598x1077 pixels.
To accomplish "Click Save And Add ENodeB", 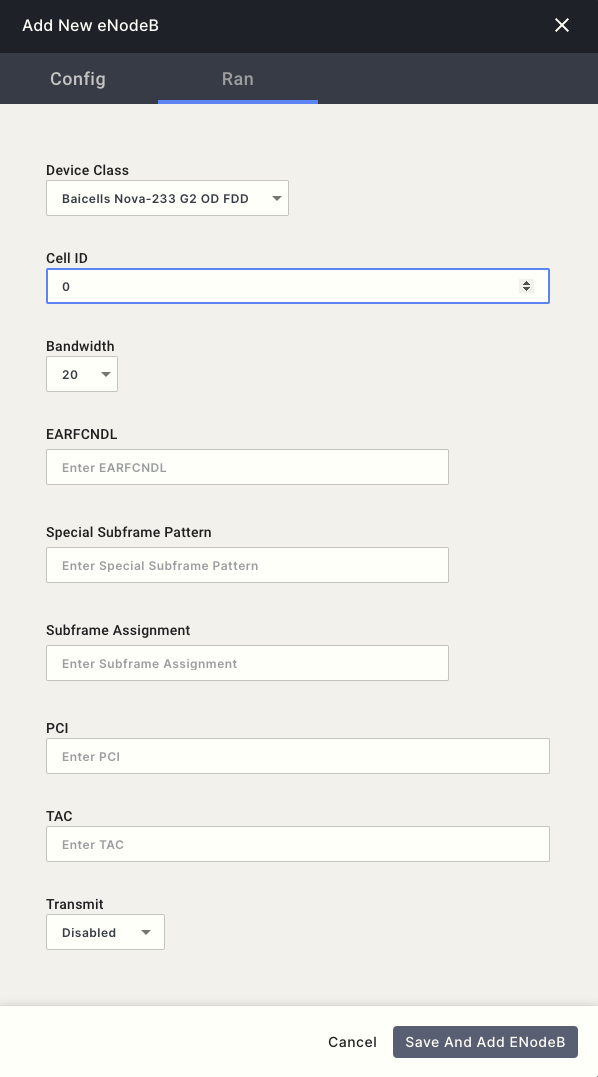I will pos(485,1042).
